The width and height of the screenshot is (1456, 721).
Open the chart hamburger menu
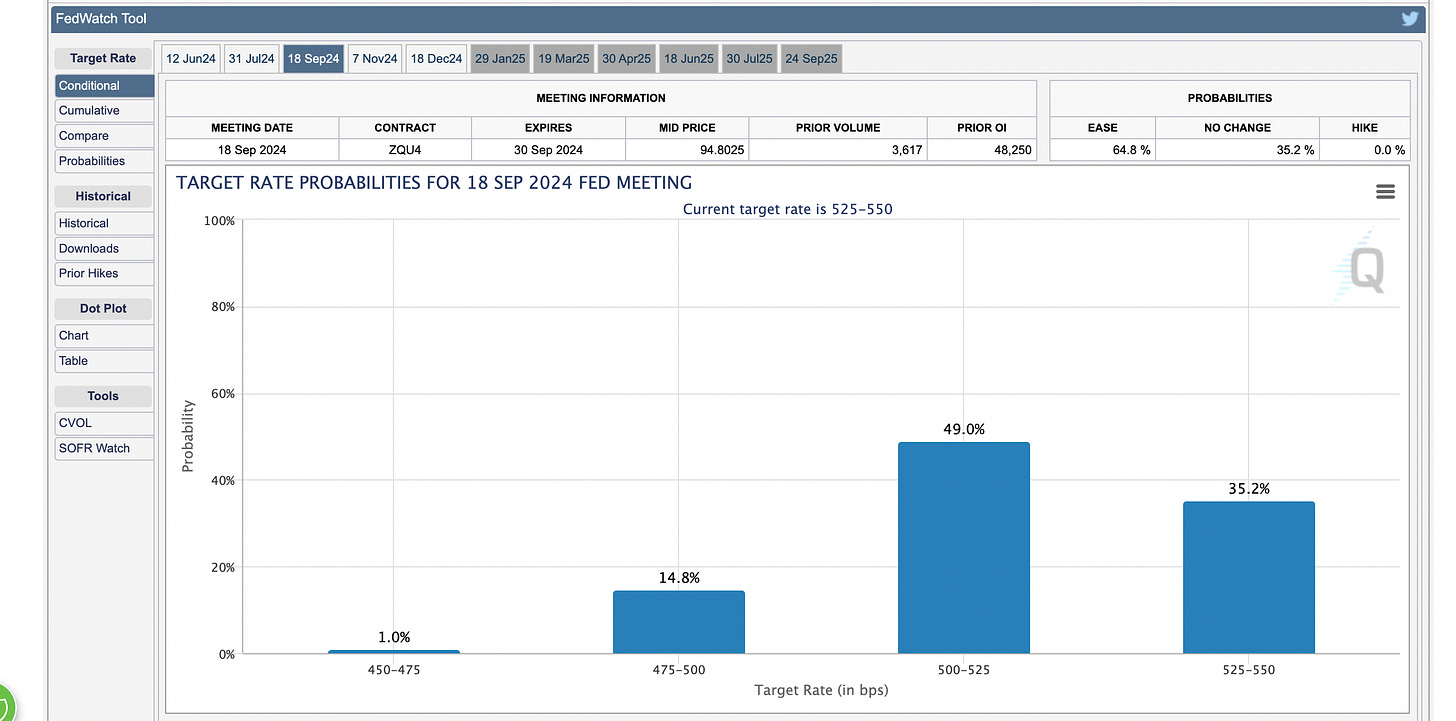(x=1385, y=191)
